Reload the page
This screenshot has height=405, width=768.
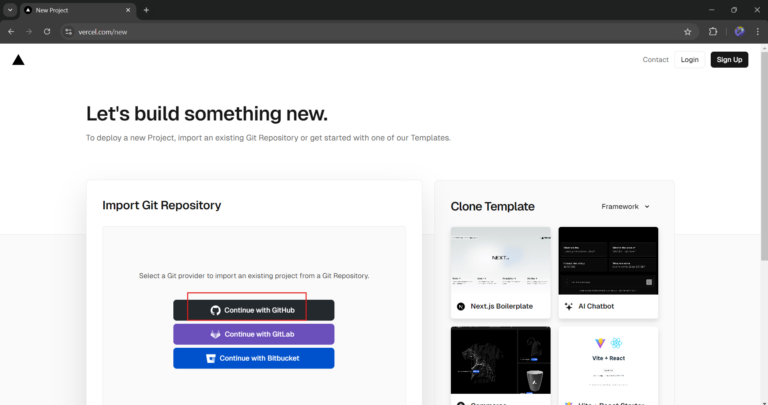point(47,32)
